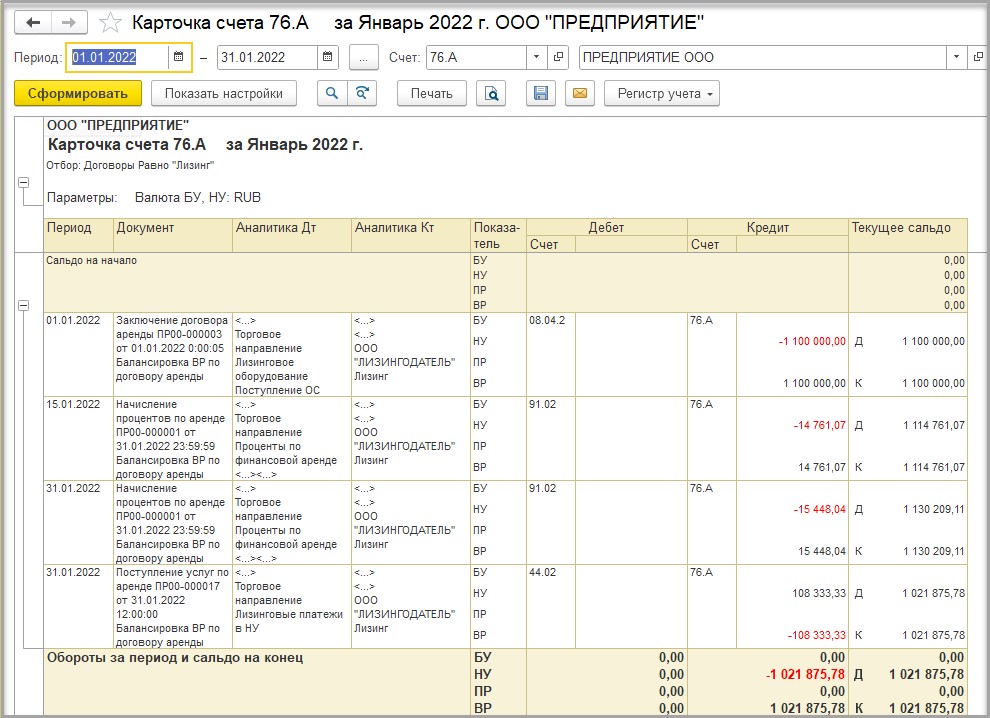
Task: Select the Заключение договора аренды ПР00-000003 document cell
Action: (x=173, y=355)
